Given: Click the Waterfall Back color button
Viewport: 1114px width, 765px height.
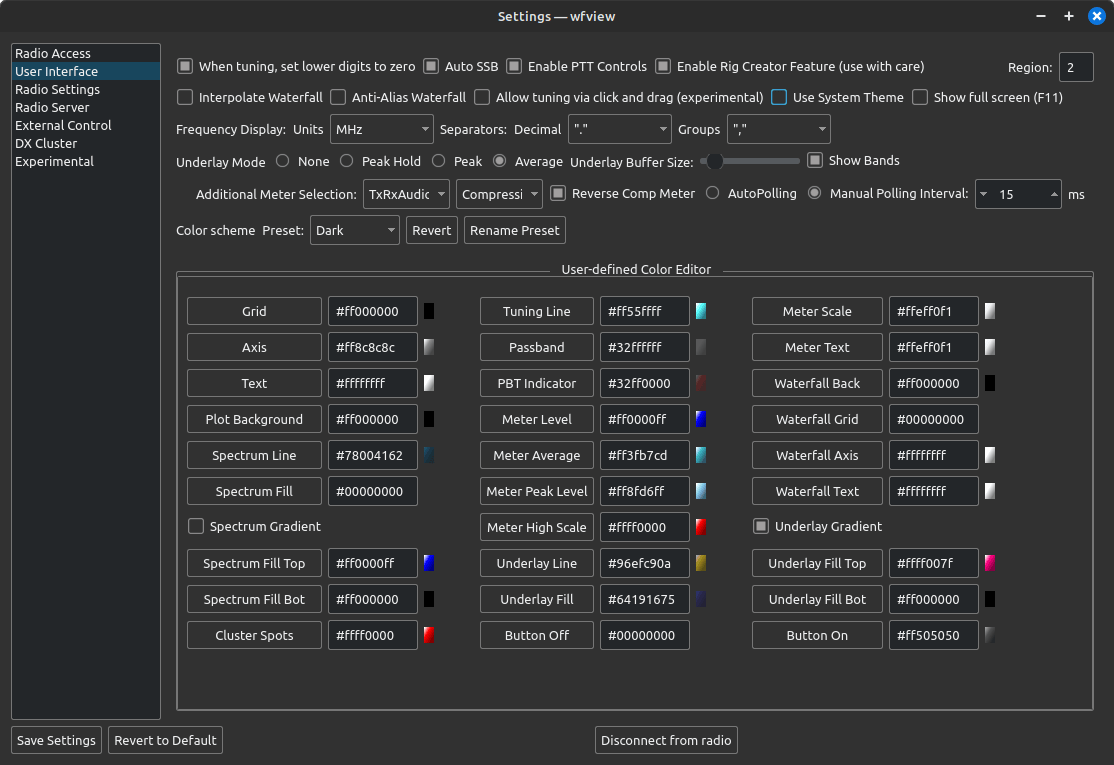Looking at the screenshot, I should 817,383.
